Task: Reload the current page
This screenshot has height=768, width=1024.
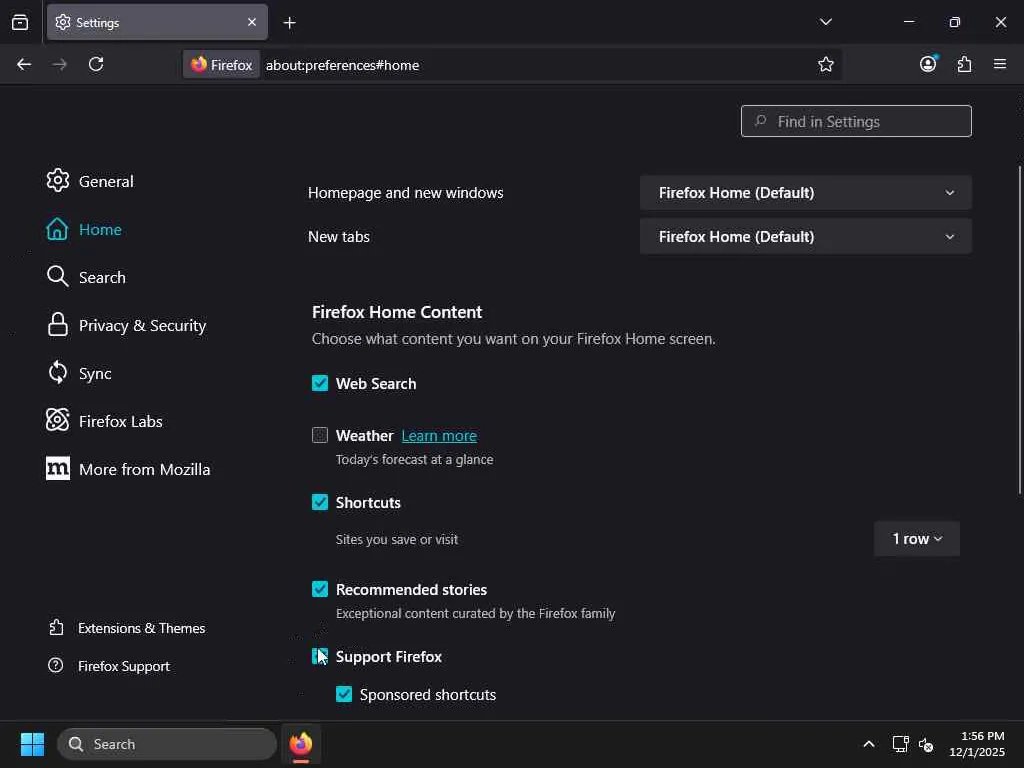Action: click(x=96, y=64)
